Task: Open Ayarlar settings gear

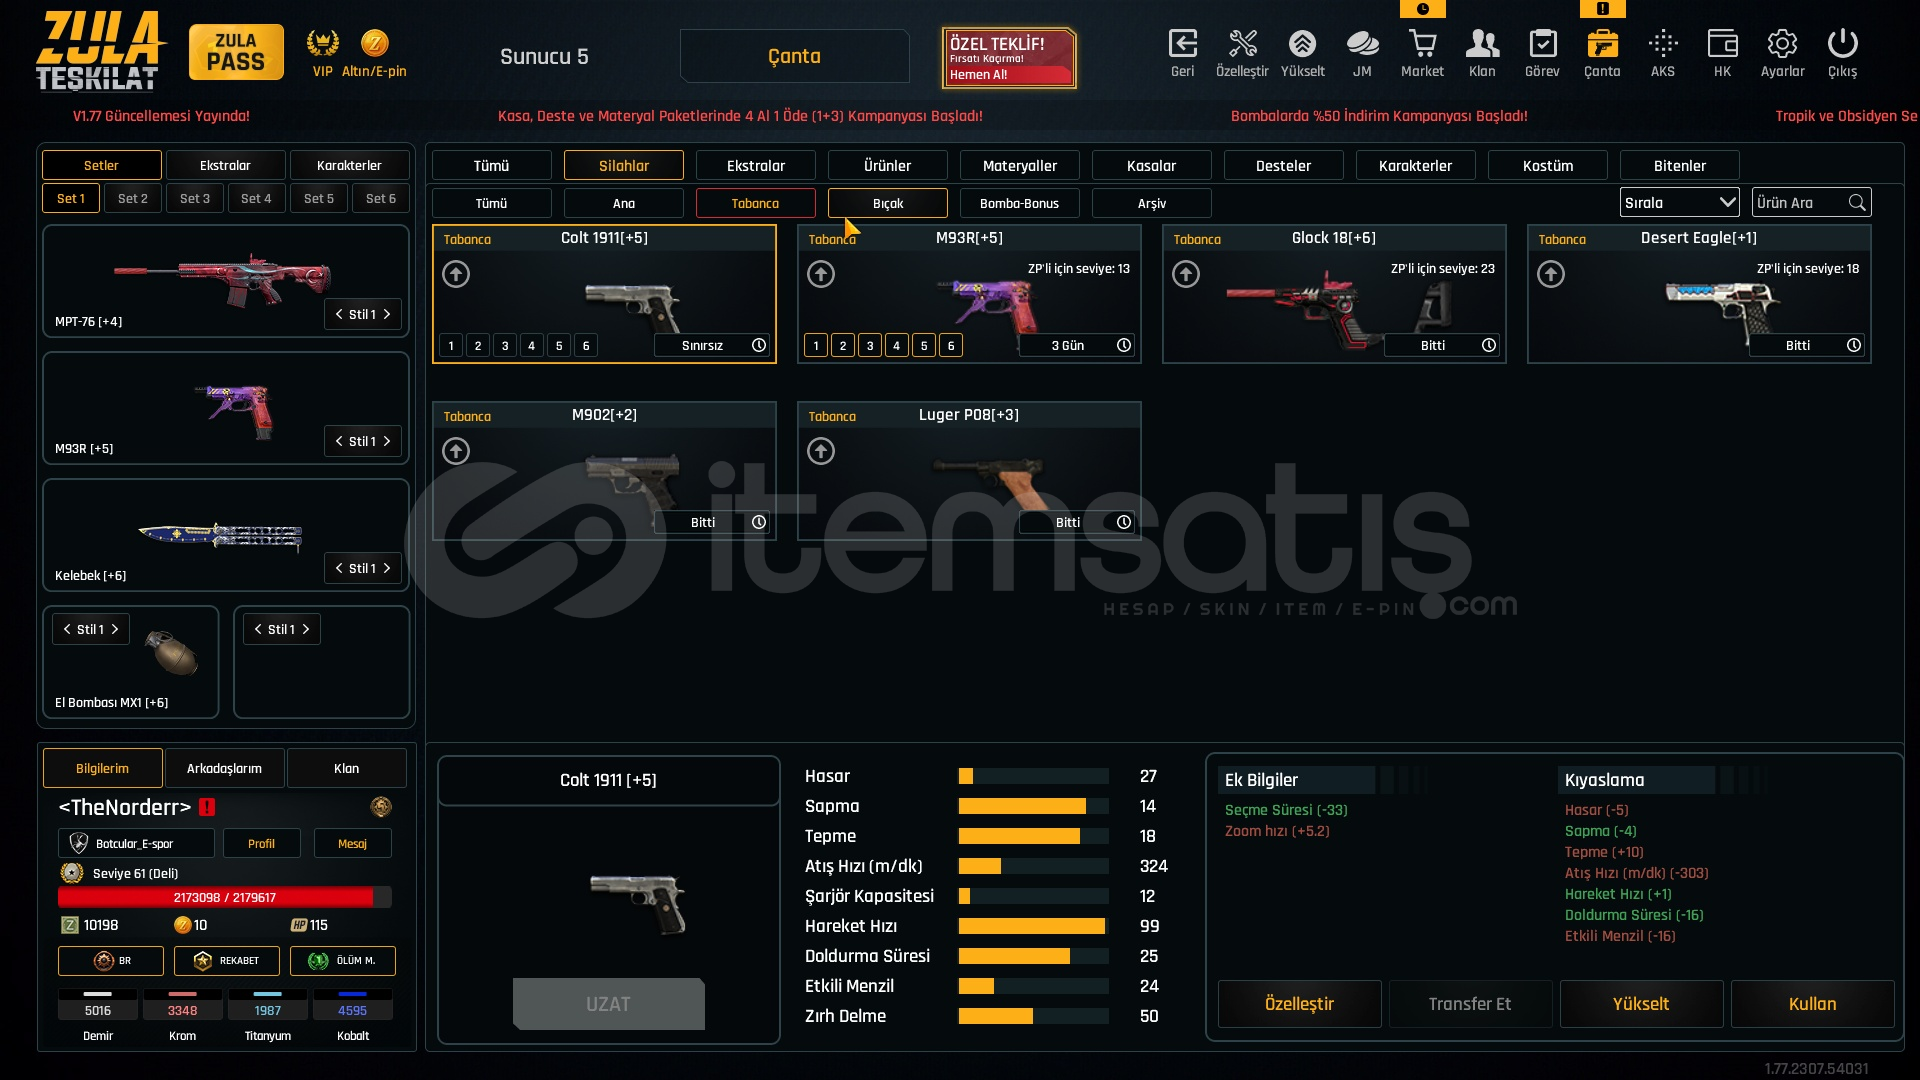Action: pyautogui.click(x=1782, y=44)
